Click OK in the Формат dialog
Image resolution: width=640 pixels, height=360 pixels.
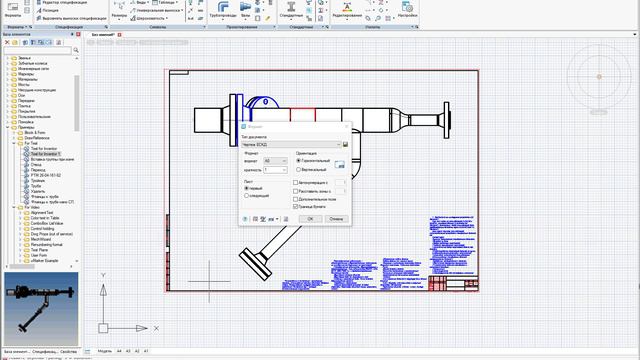(x=310, y=219)
